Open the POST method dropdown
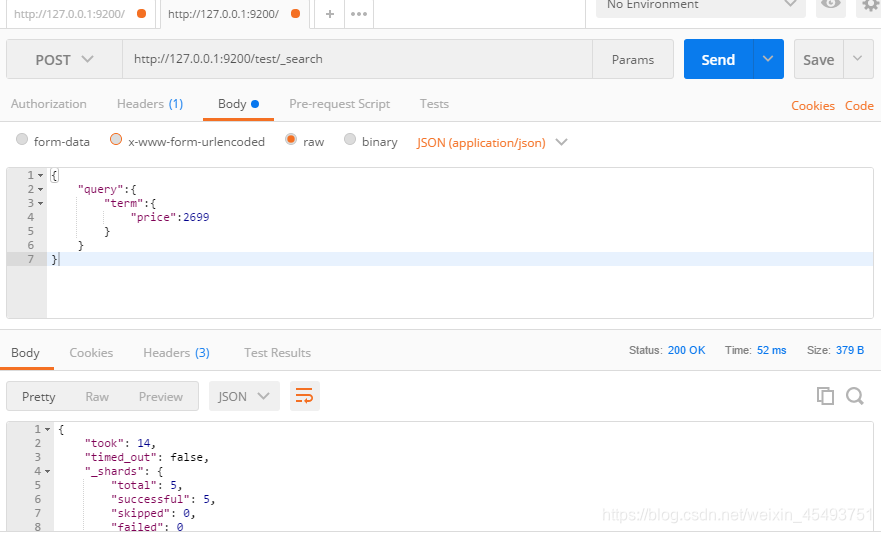Image resolution: width=881 pixels, height=533 pixels. click(64, 59)
